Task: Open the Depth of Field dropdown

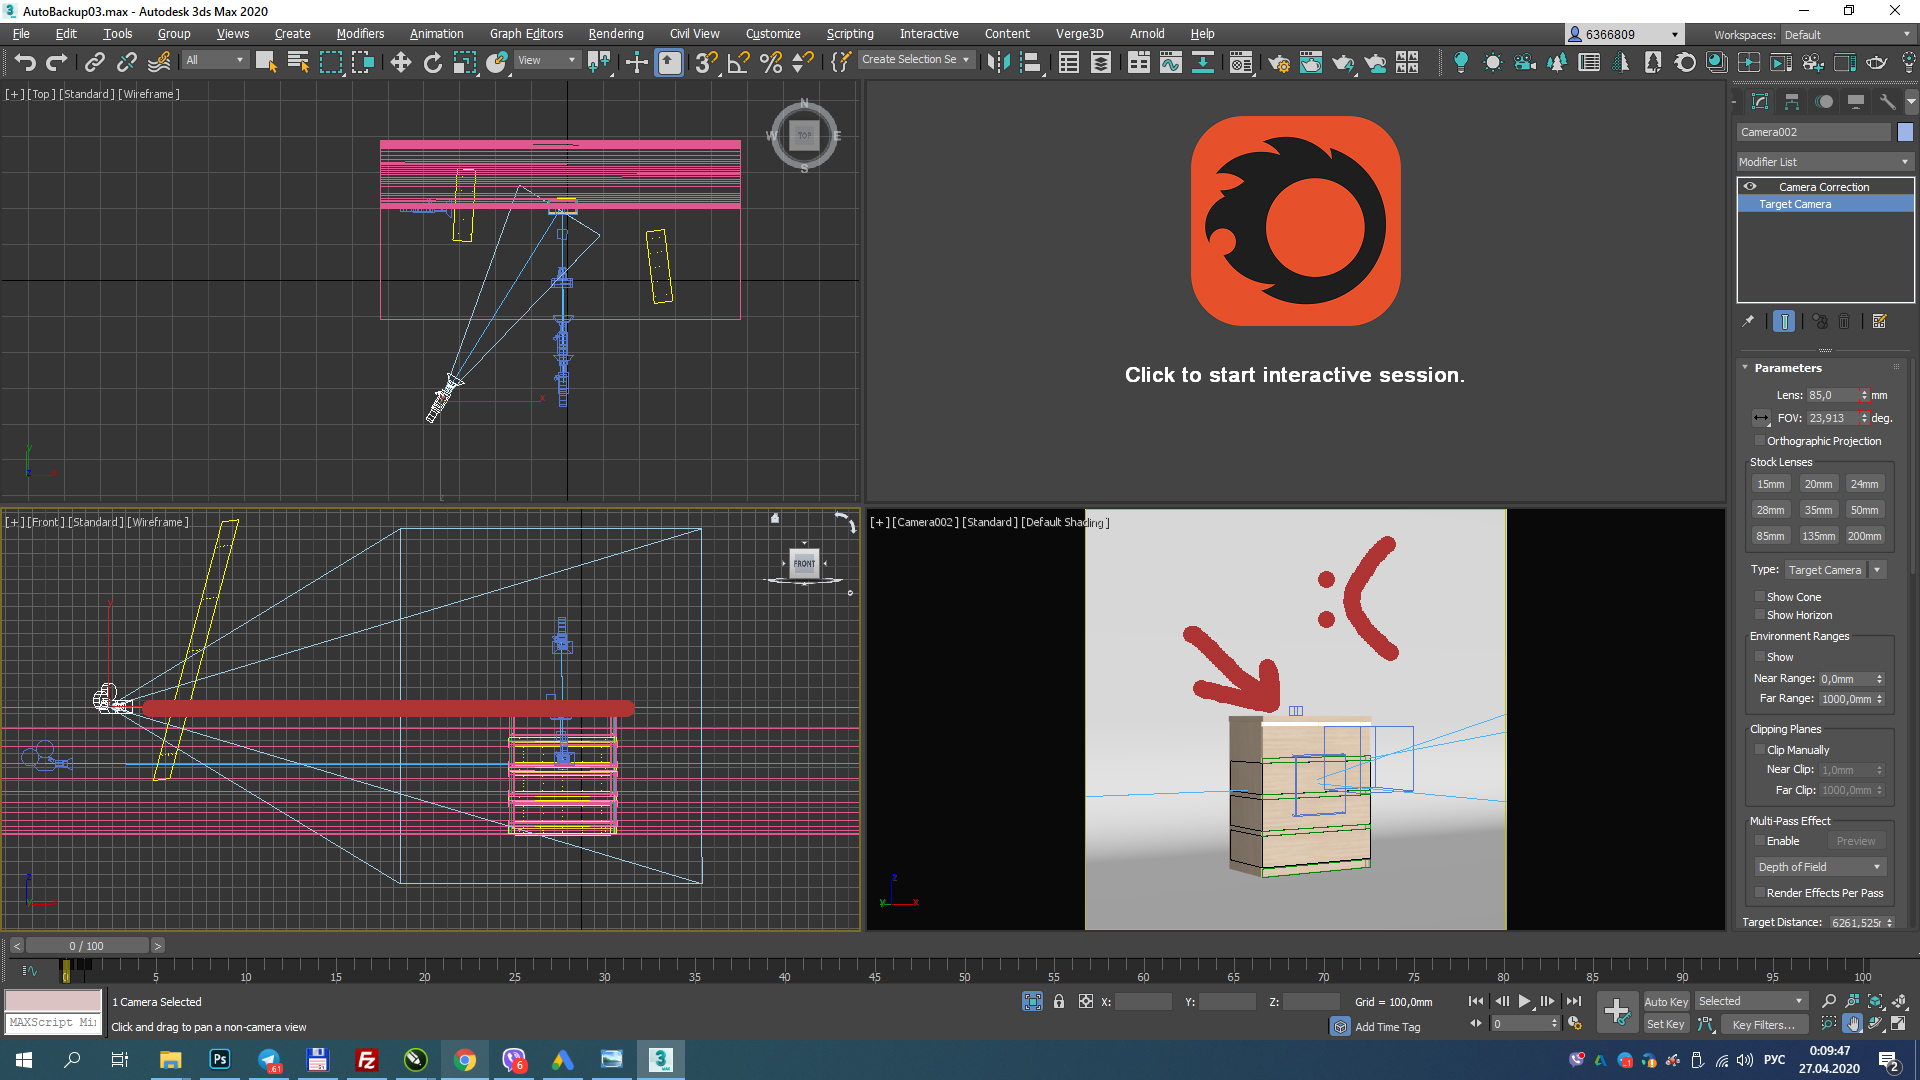Action: tap(1820, 866)
